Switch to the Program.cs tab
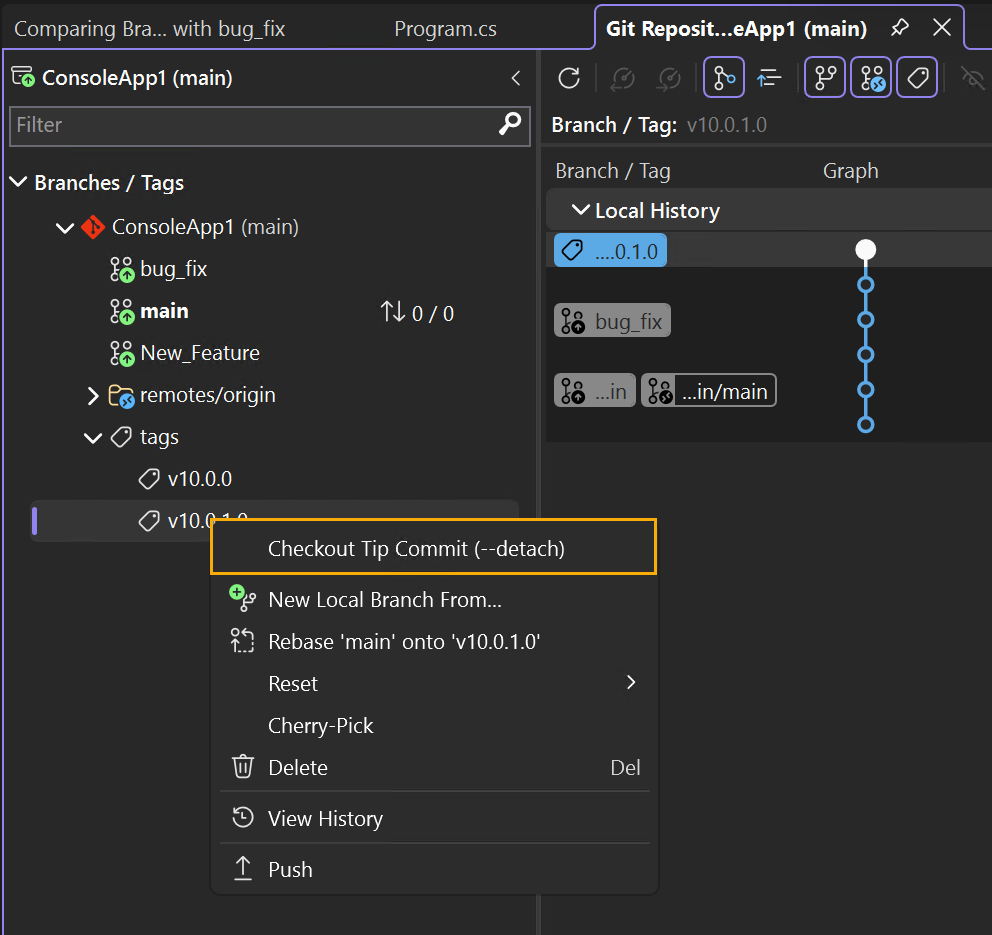This screenshot has width=992, height=935. (445, 28)
